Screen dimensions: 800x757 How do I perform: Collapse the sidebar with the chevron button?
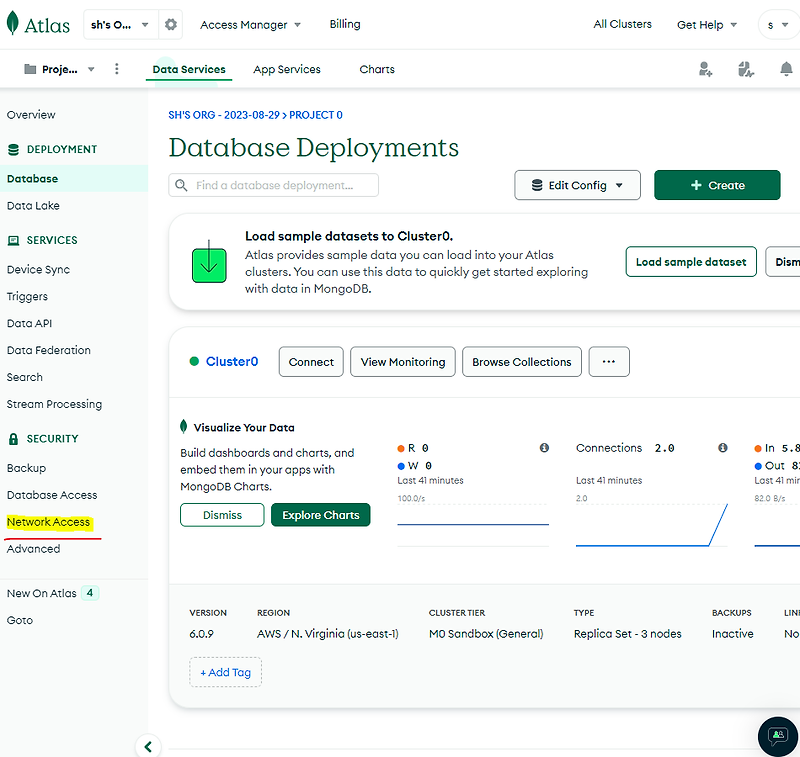coord(148,747)
